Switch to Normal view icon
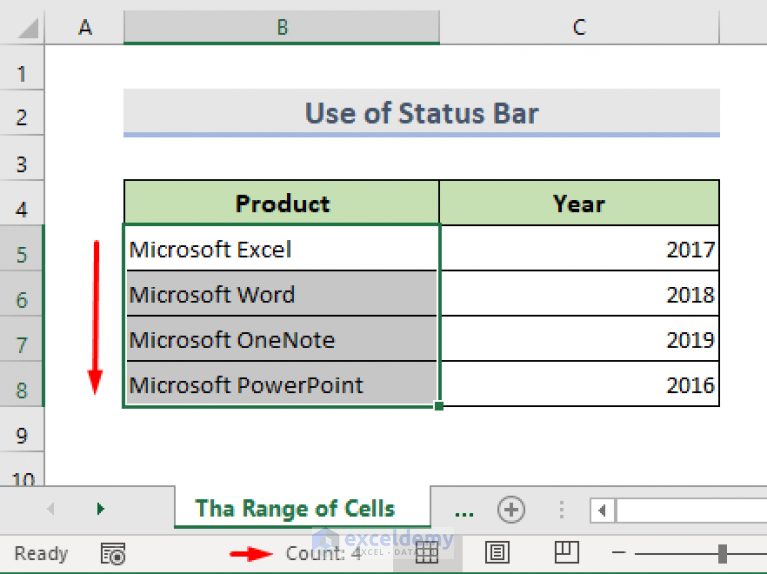This screenshot has height=574, width=767. 427,554
